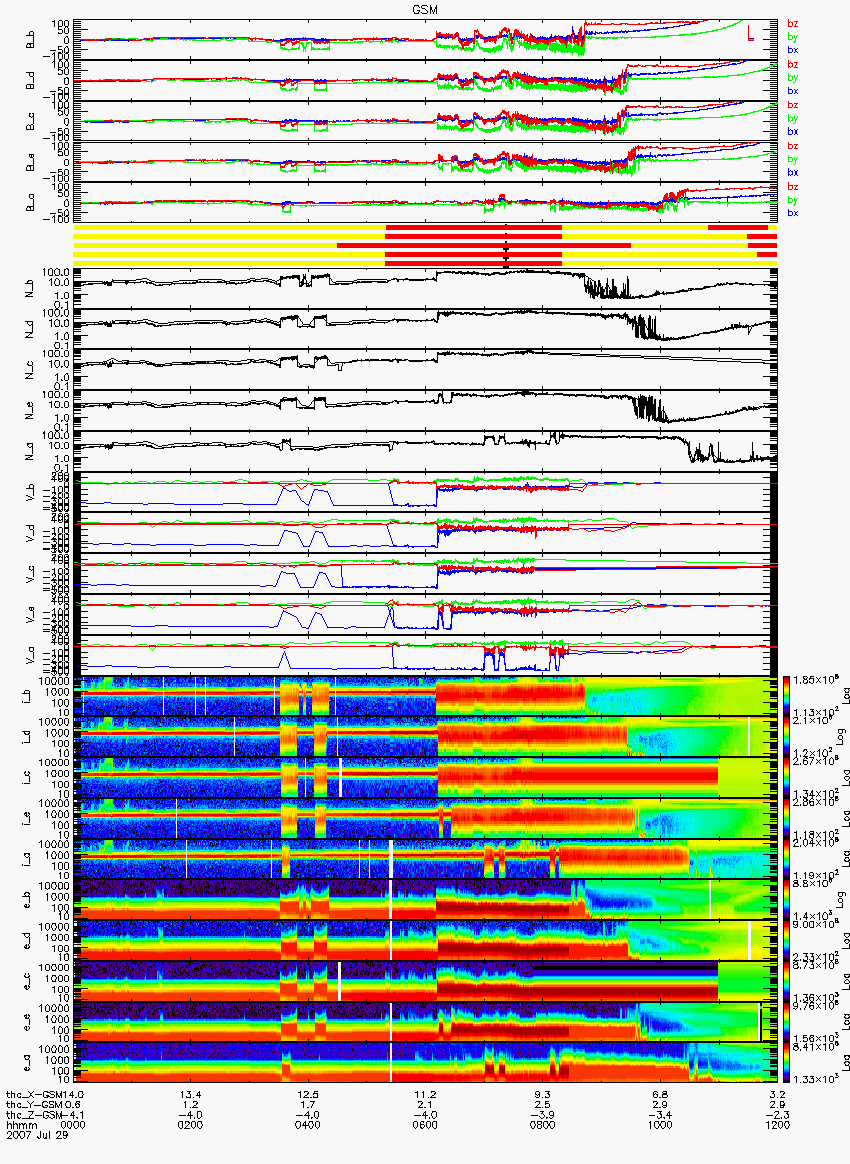This screenshot has width=850, height=1164.
Task: Click the B_d y-axis label
Action: pos(30,80)
